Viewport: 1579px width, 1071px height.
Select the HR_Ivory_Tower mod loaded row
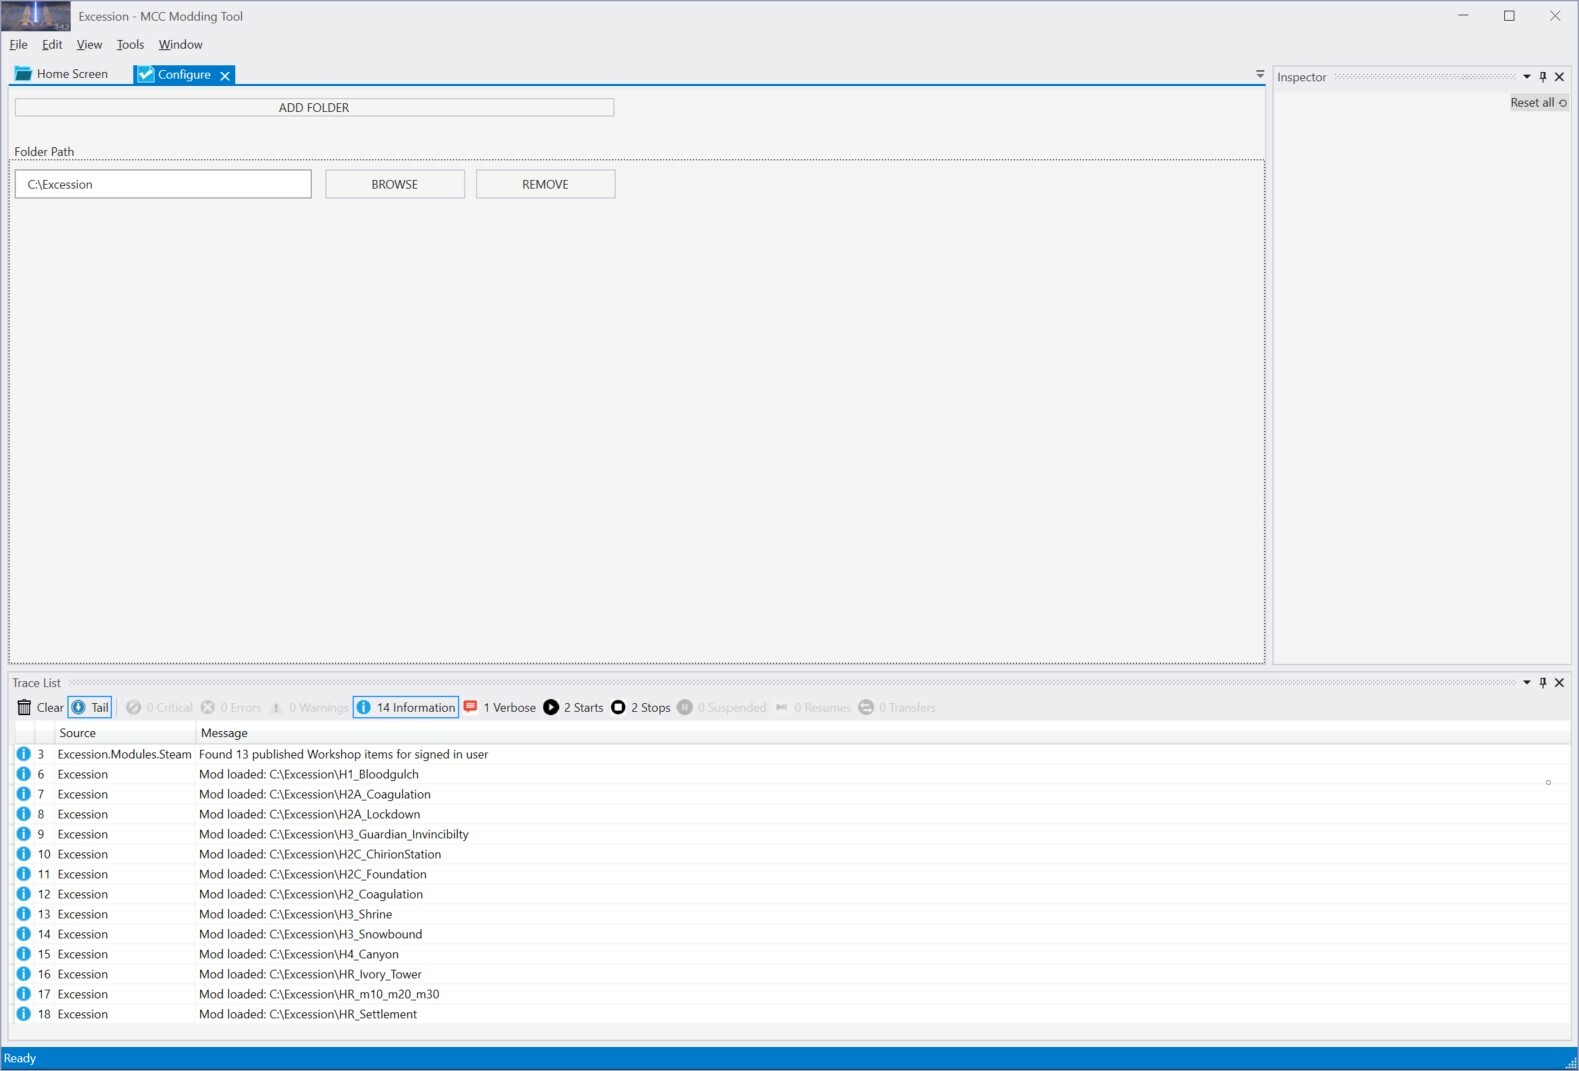pos(790,974)
